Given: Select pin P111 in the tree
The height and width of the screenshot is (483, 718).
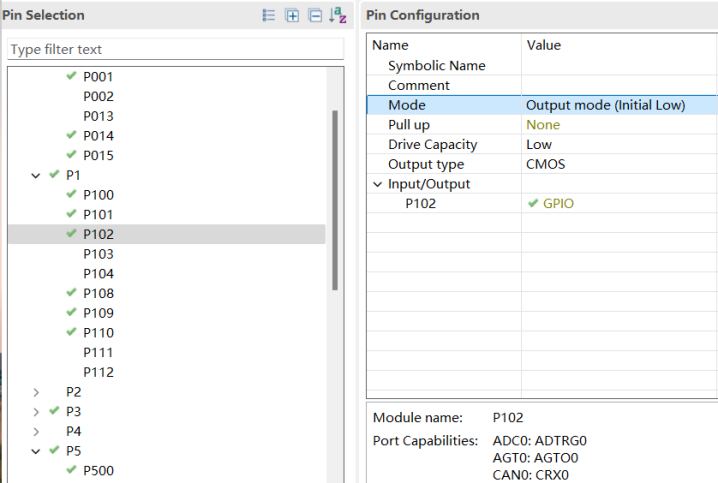Looking at the screenshot, I should (x=98, y=352).
